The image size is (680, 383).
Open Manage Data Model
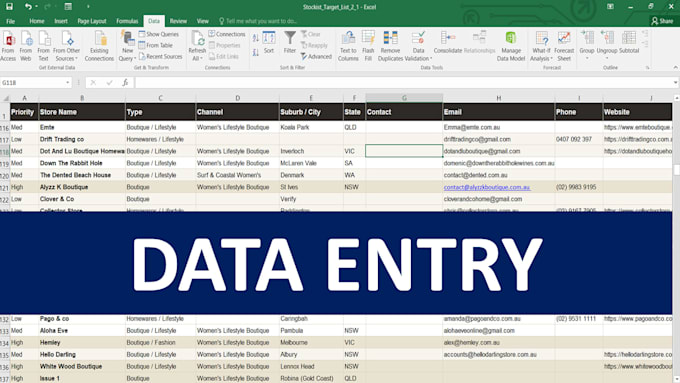point(511,47)
